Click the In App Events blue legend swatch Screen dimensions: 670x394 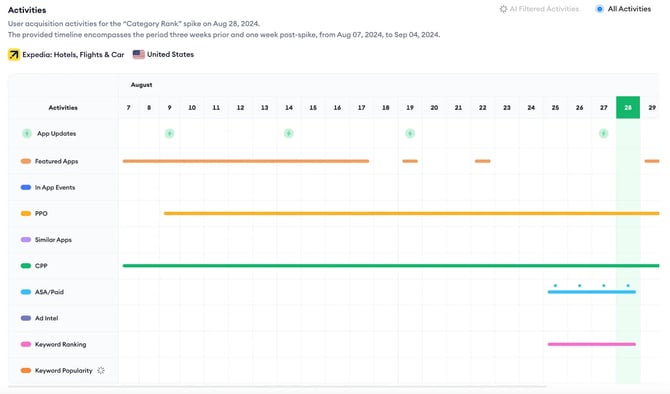tap(26, 187)
